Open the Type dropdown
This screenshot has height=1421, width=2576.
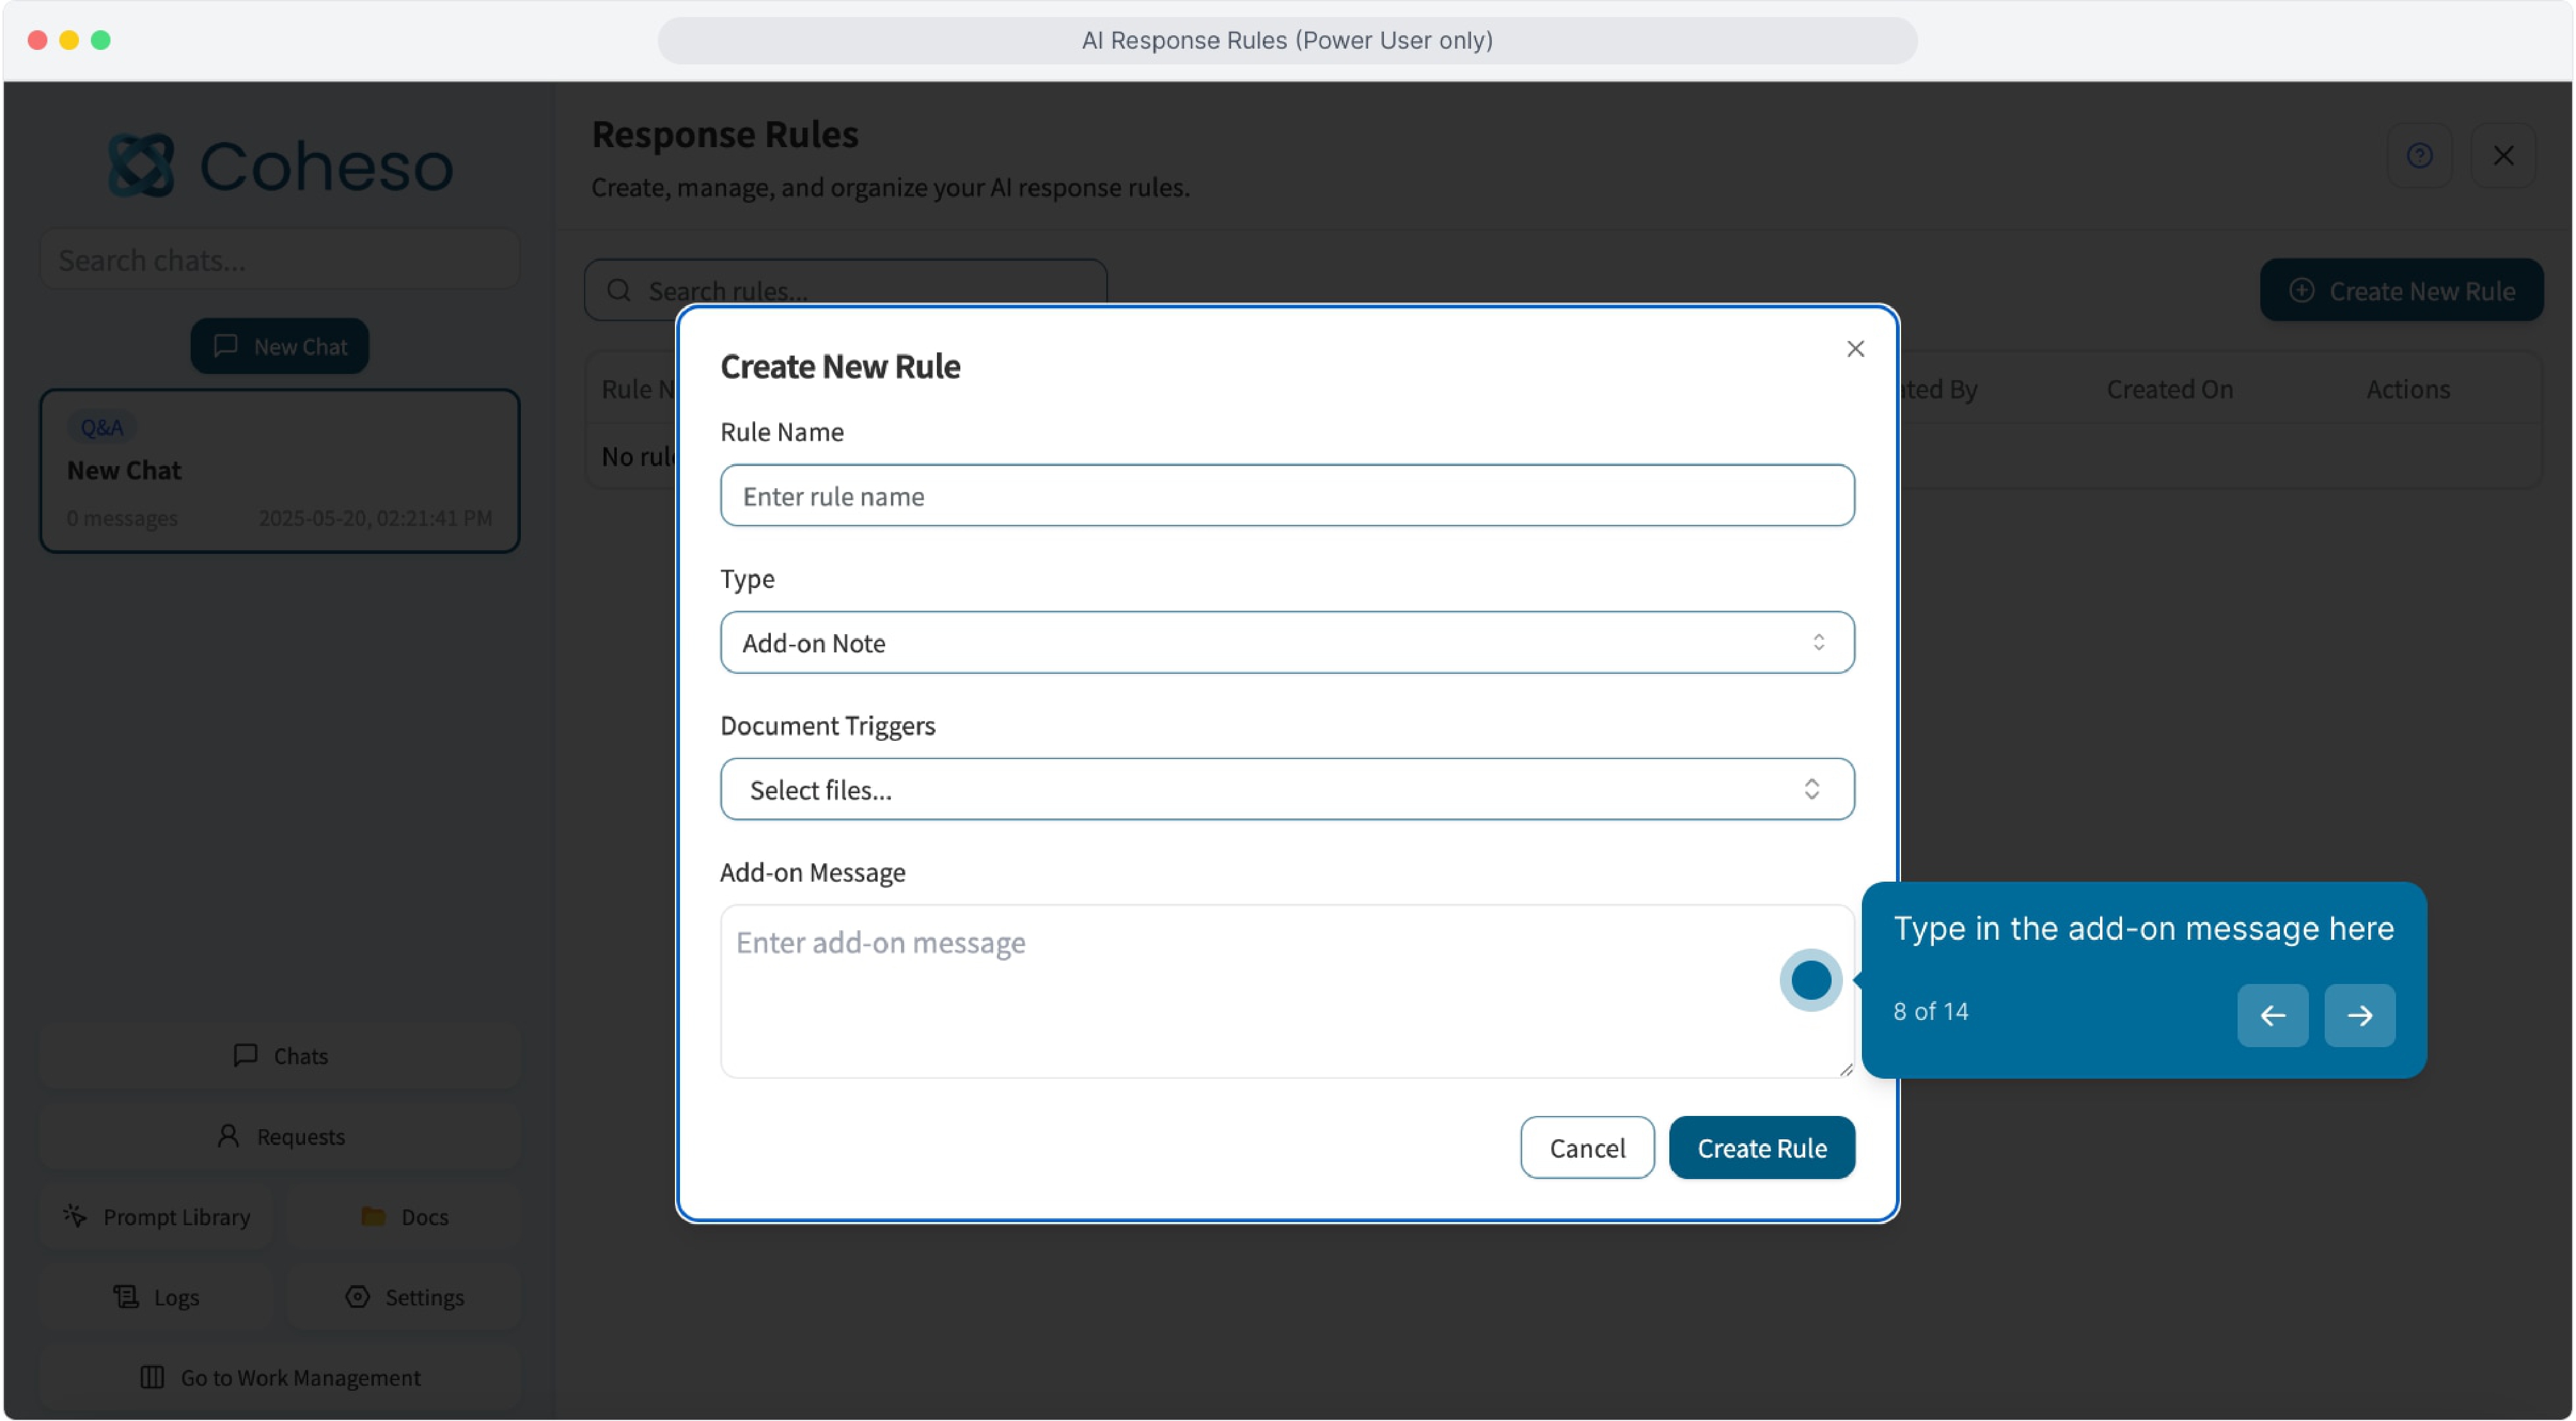coord(1286,643)
